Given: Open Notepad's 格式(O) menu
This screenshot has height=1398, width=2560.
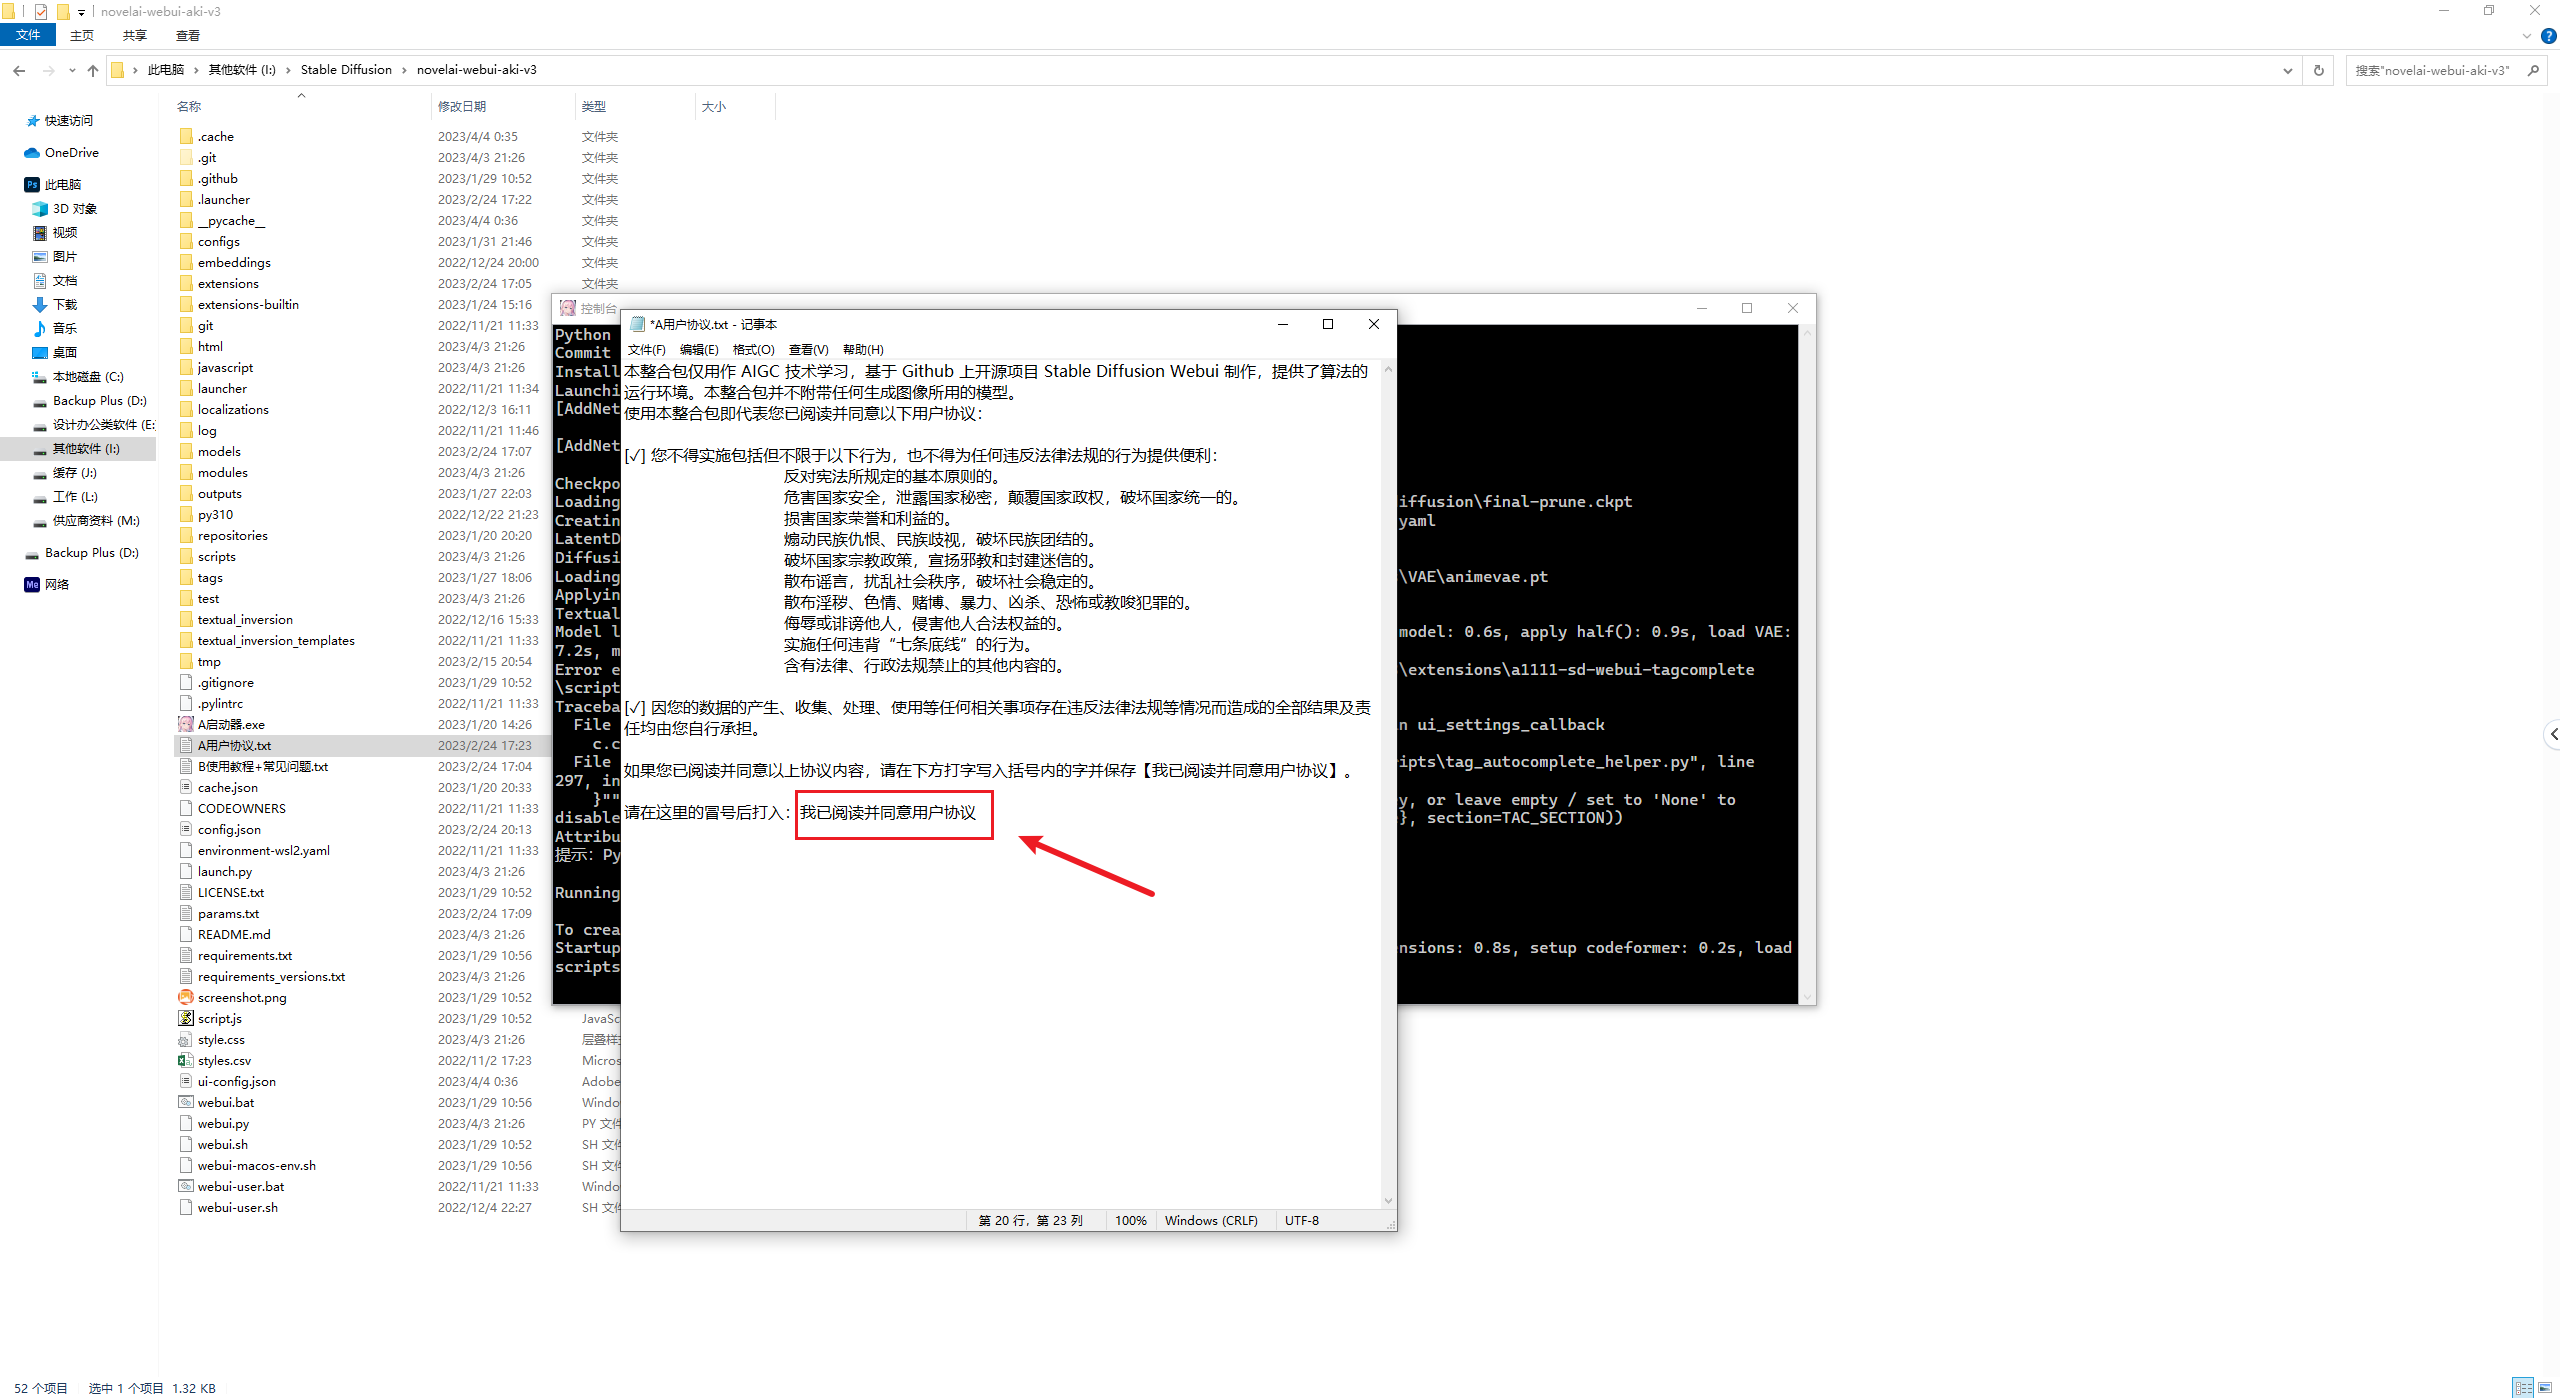Looking at the screenshot, I should click(x=753, y=349).
